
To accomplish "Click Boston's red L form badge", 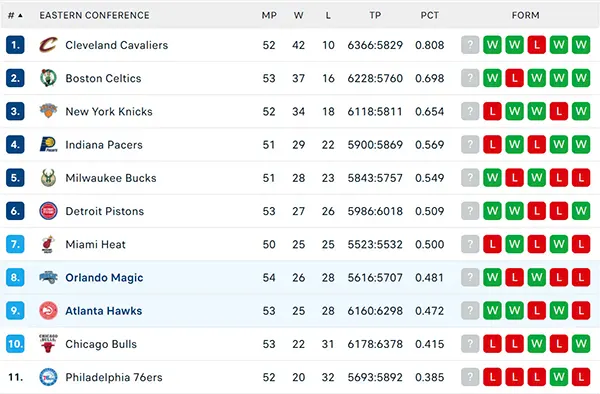I will [x=514, y=78].
